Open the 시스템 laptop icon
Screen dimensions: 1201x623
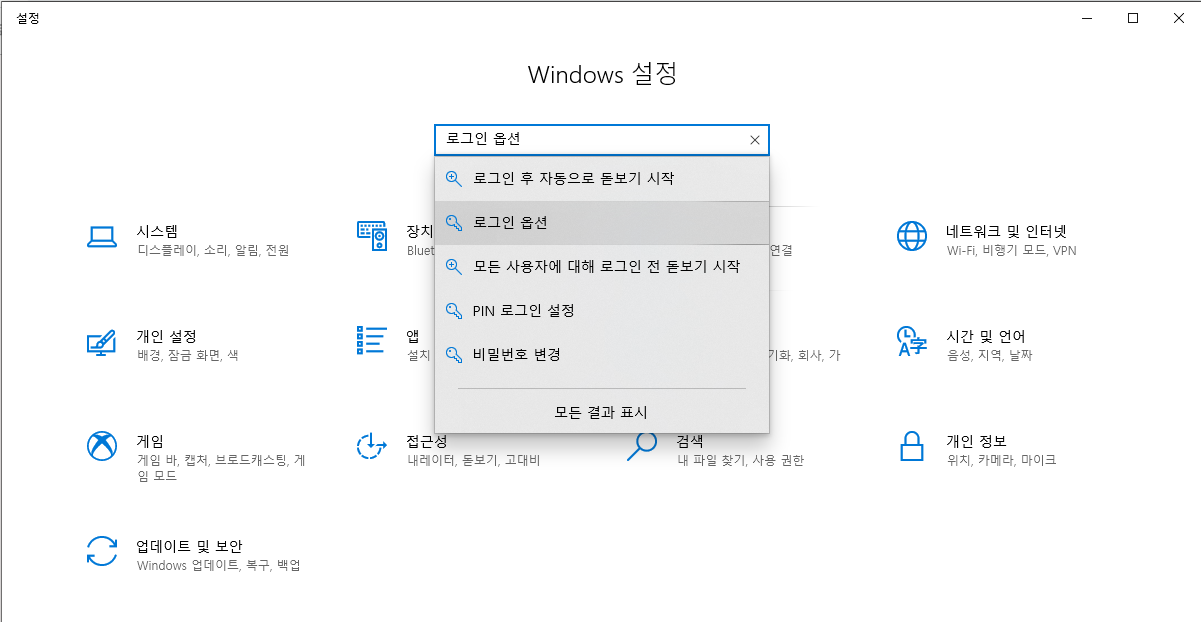(x=102, y=237)
